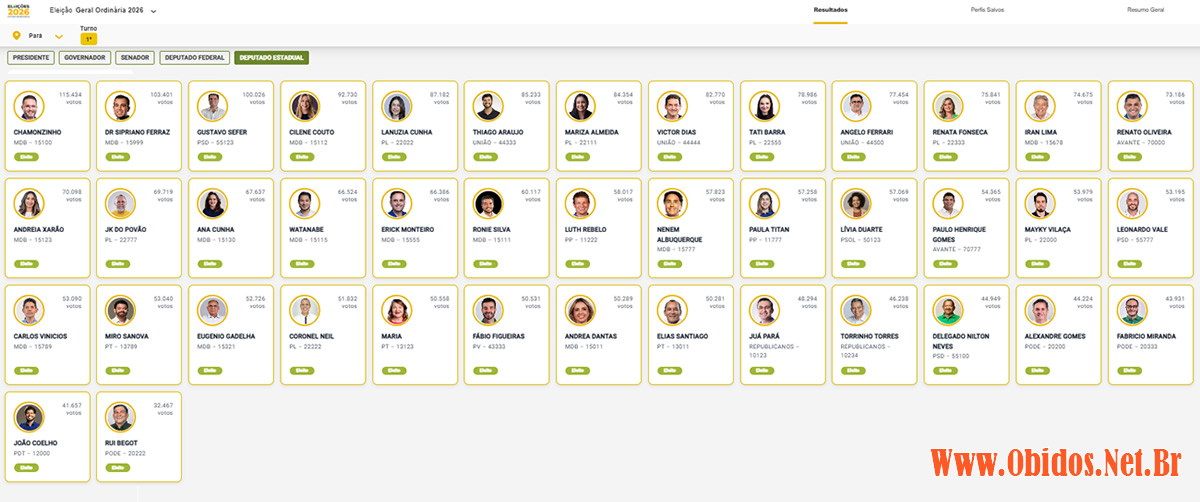Select the Coronel Neil candidate name
1200x502 pixels.
tap(312, 336)
